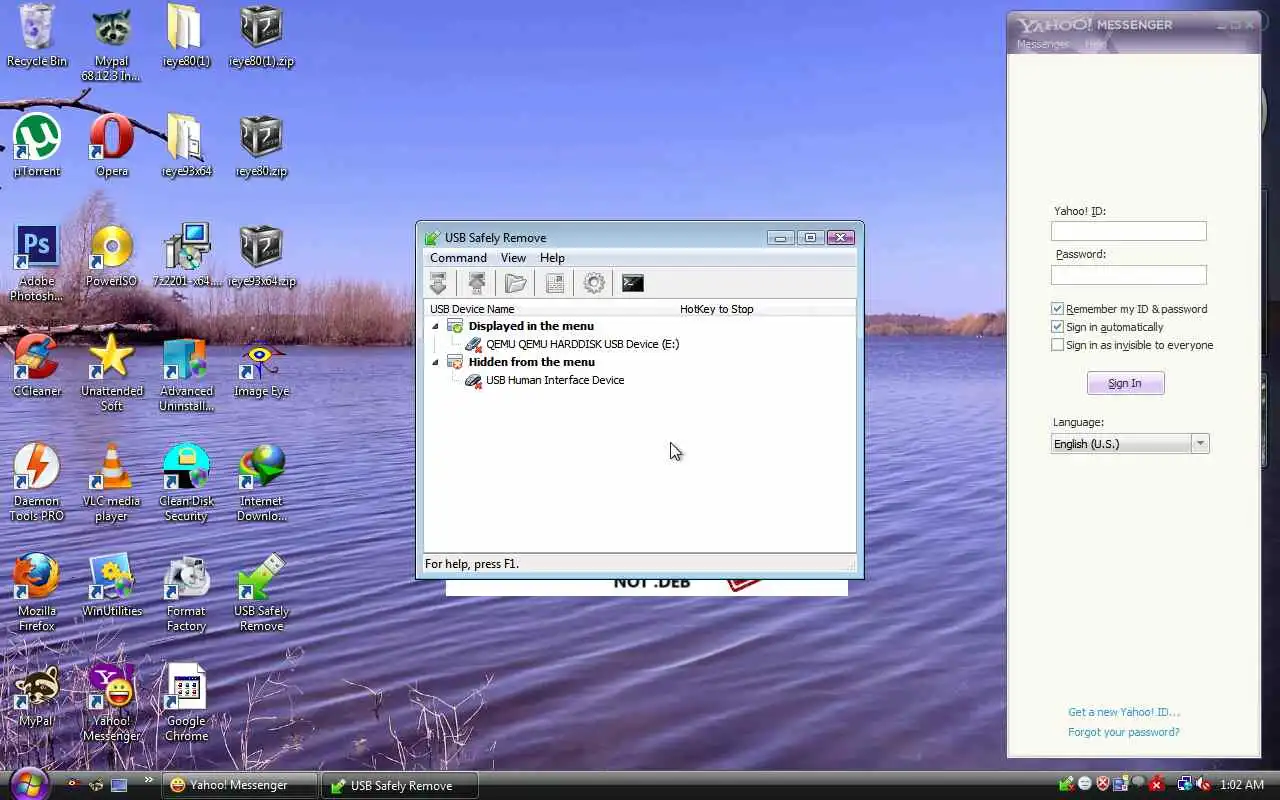Open options via the gear toolbar icon

coord(594,283)
